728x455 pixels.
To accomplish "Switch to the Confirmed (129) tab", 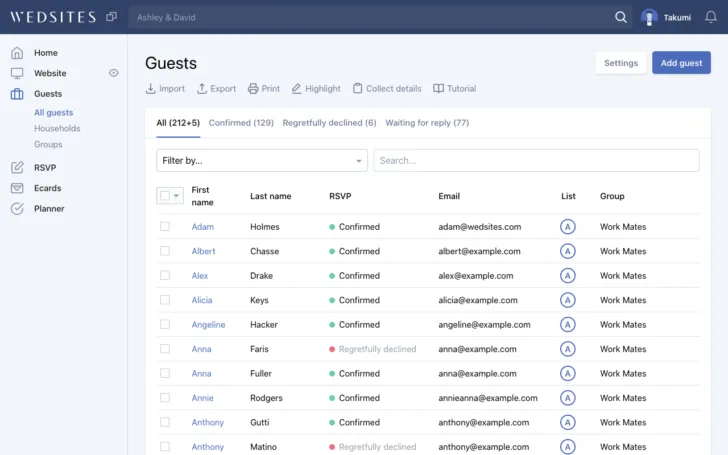I will pos(241,123).
